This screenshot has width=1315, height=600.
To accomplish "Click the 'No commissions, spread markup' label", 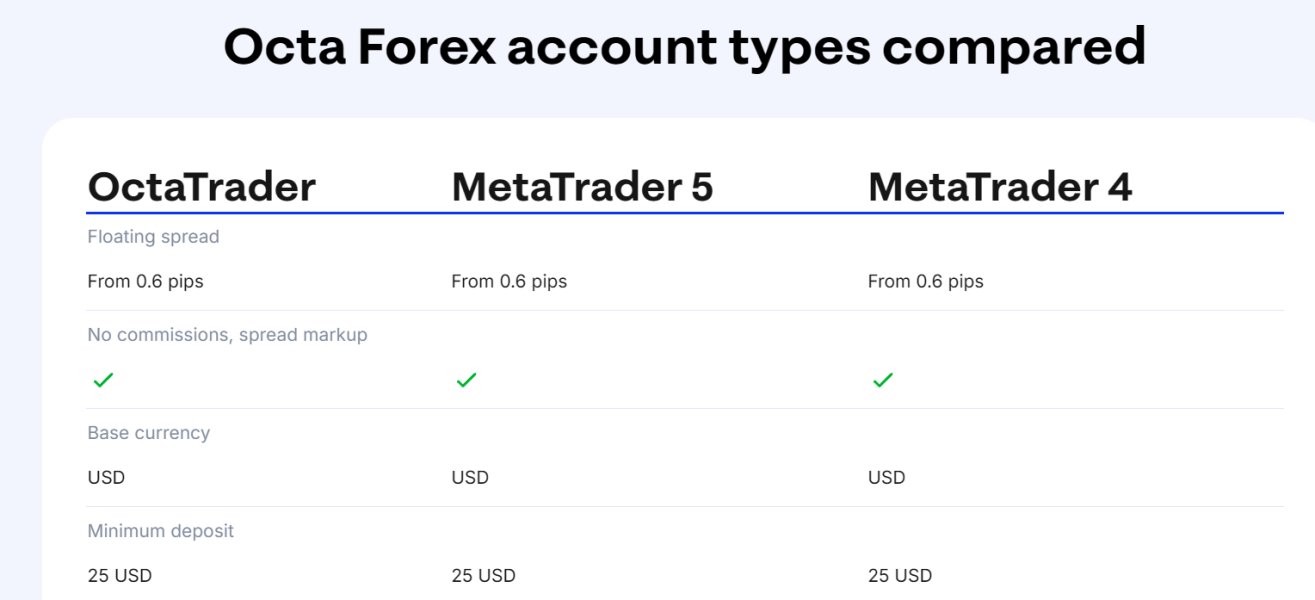I will (227, 335).
